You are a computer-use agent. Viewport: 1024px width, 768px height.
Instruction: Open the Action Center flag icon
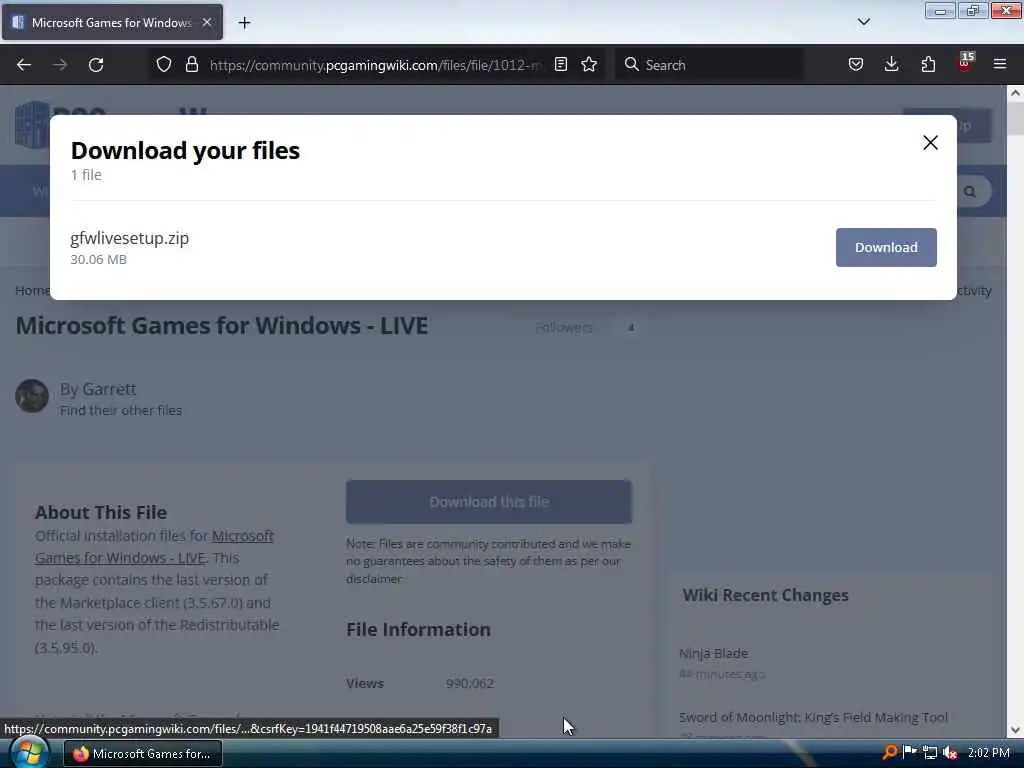point(909,752)
